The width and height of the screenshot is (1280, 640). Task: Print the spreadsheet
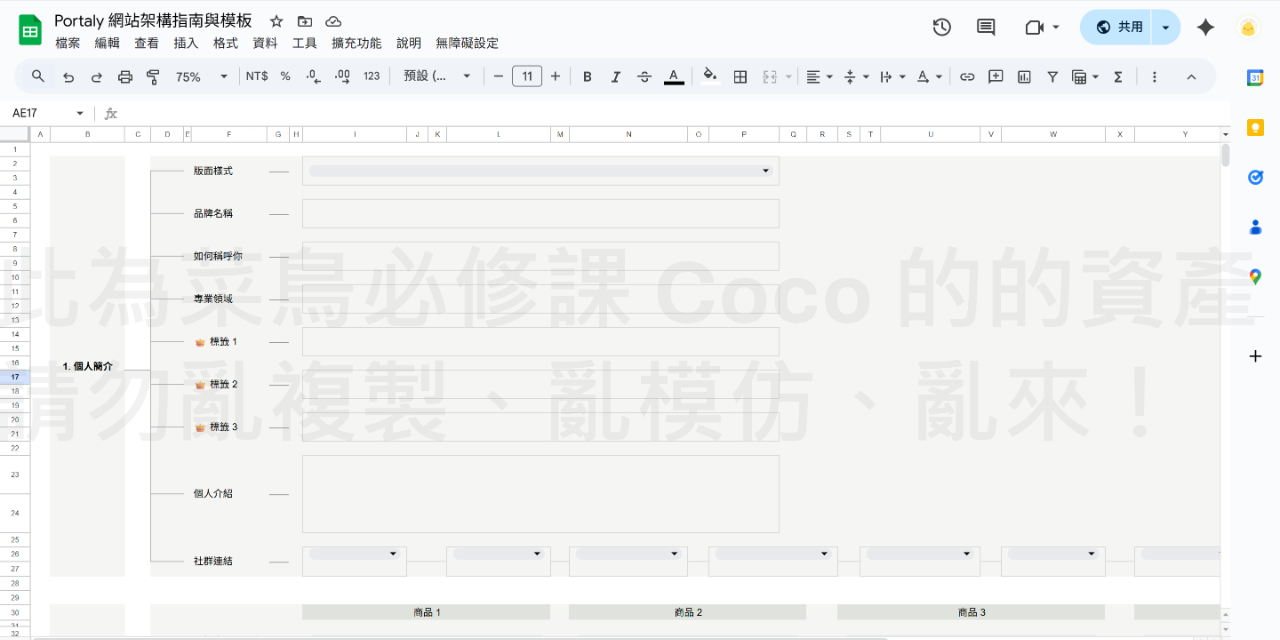tap(125, 76)
